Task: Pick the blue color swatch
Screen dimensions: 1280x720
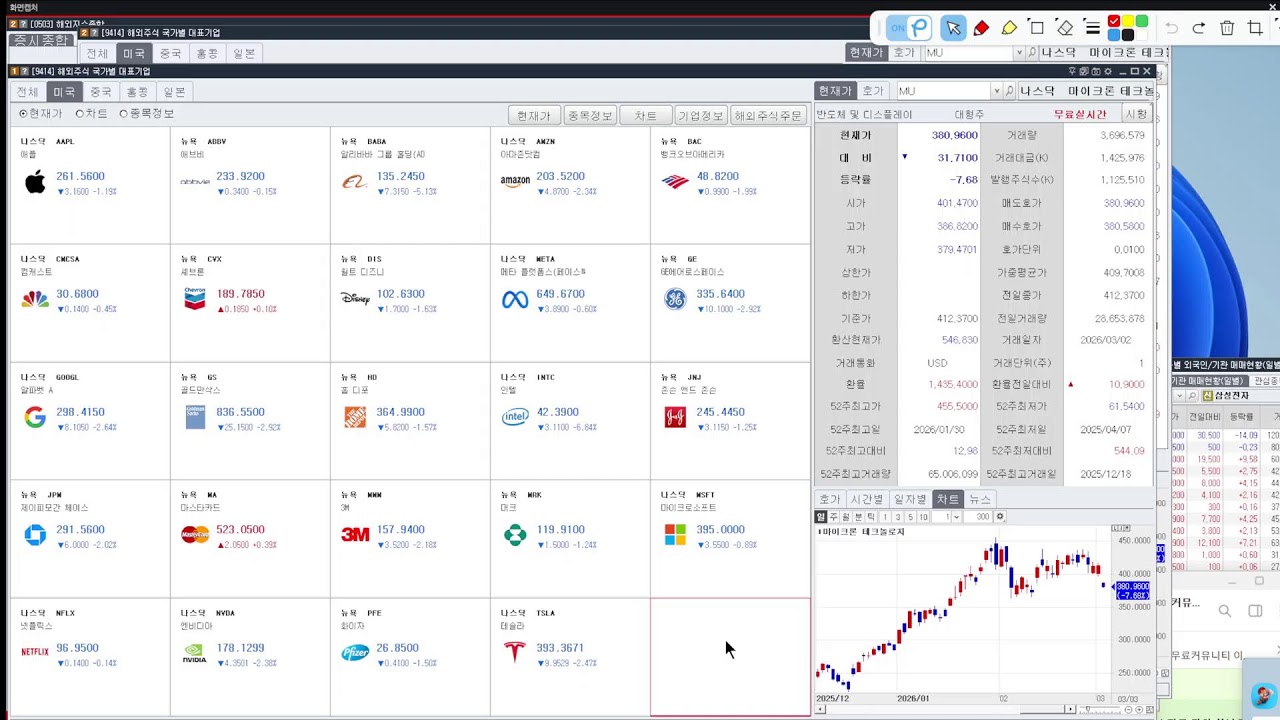Action: (1114, 35)
